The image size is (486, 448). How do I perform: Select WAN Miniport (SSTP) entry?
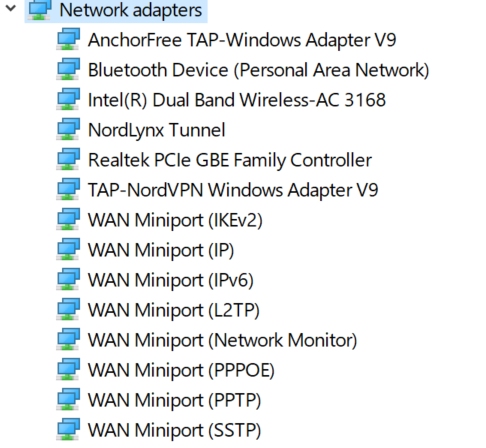pyautogui.click(x=174, y=430)
